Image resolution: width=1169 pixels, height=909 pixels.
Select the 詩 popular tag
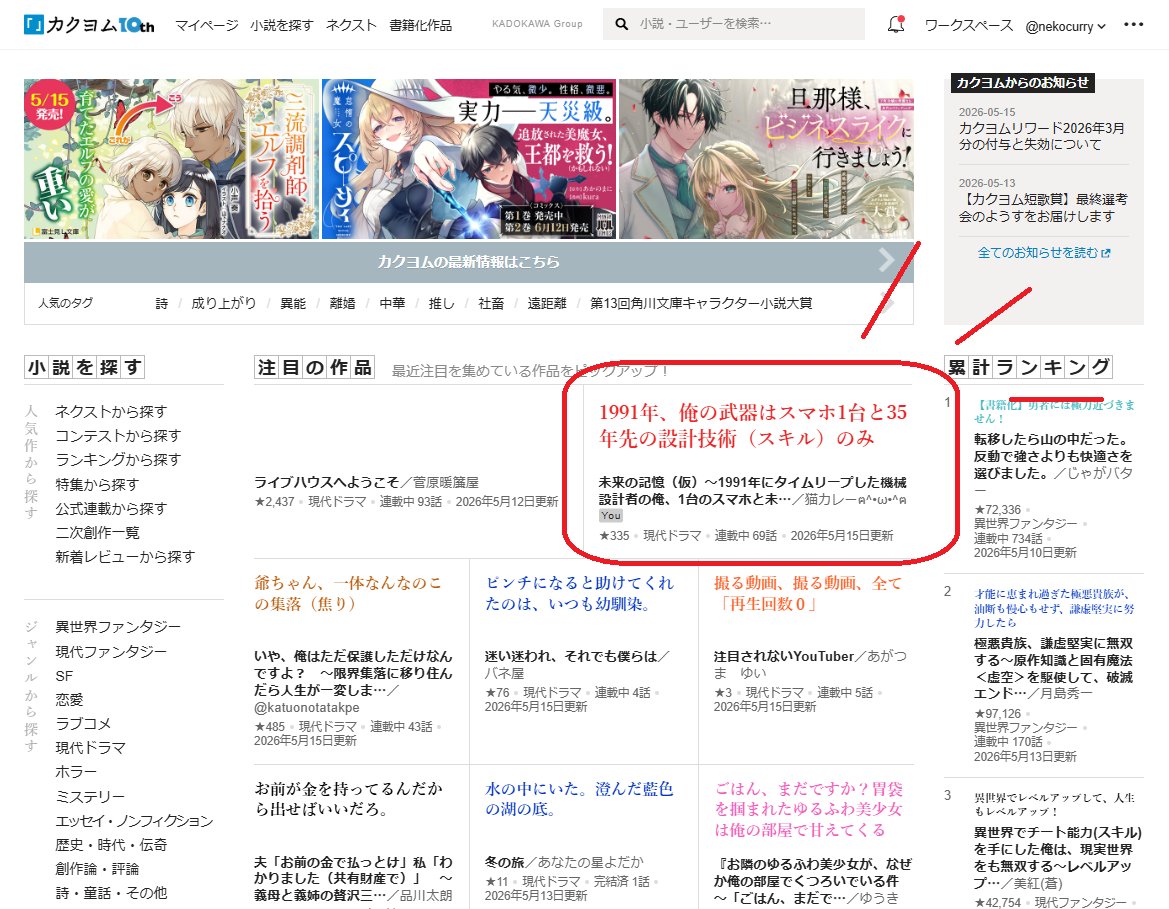(x=162, y=303)
